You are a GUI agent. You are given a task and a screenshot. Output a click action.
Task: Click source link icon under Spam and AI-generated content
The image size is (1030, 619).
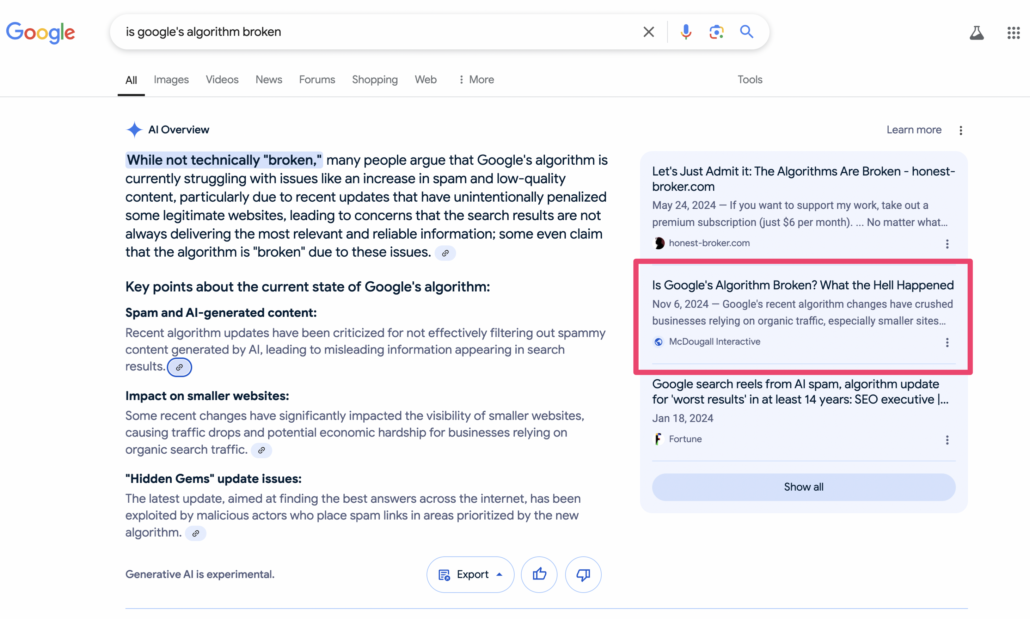[179, 368]
